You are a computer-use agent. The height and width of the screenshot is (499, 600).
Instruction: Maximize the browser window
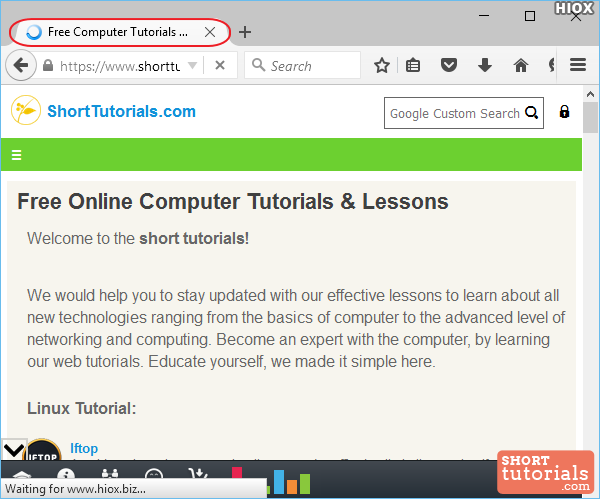tap(530, 16)
